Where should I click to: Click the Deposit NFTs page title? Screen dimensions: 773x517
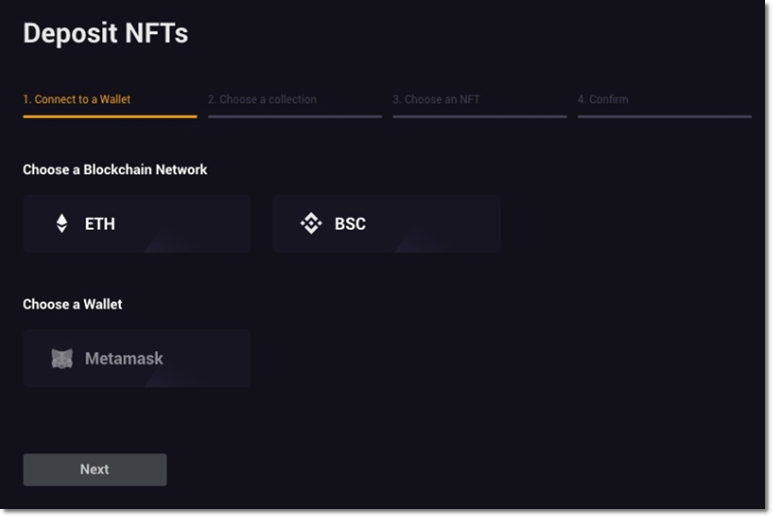click(x=105, y=34)
